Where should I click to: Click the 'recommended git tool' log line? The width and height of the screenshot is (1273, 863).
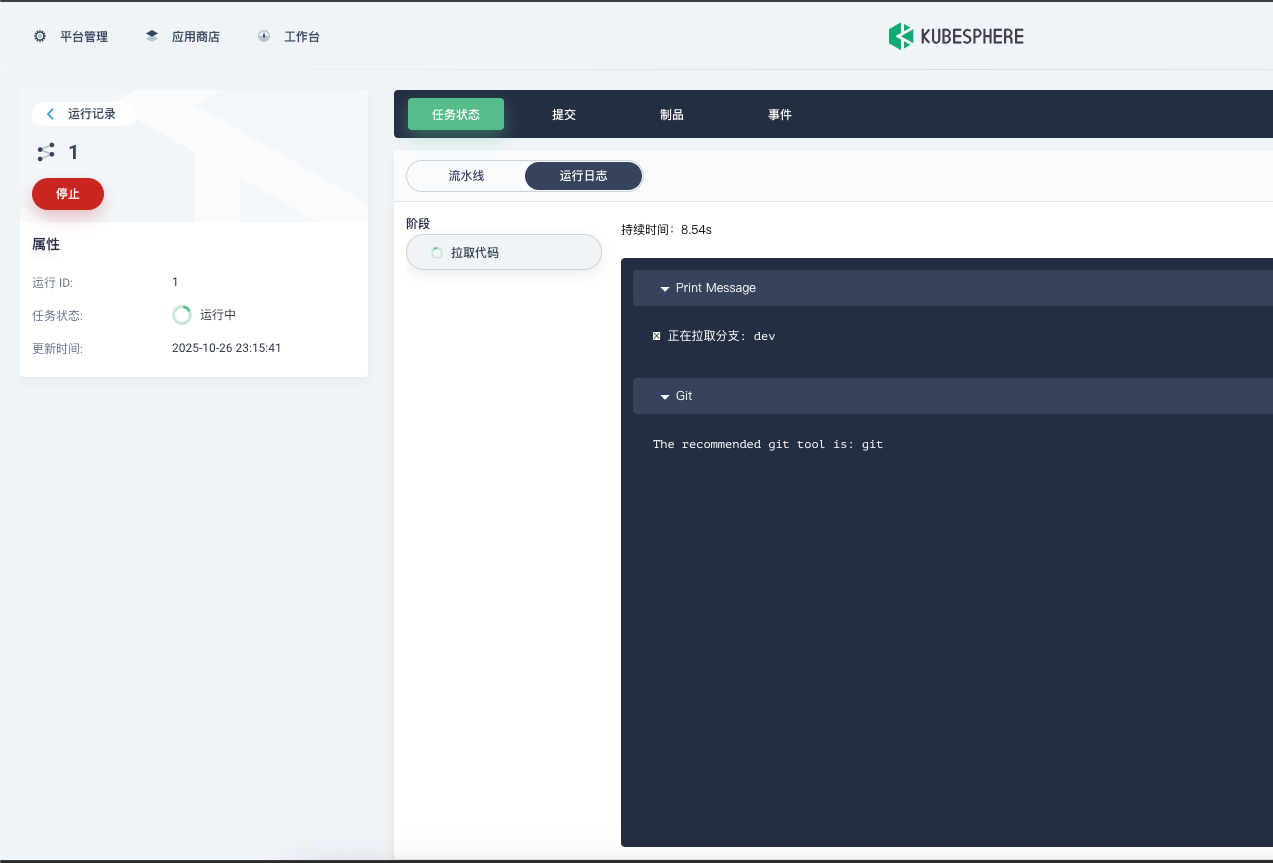[x=768, y=445]
